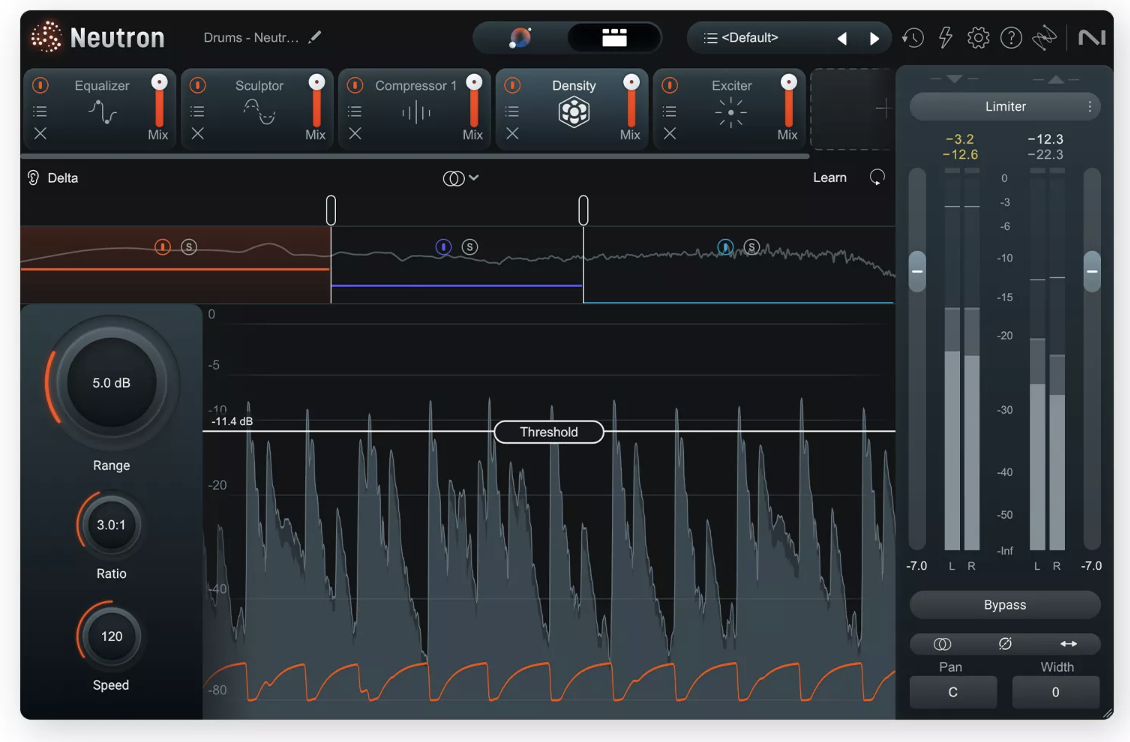Click the satellite connection icon
The width and height of the screenshot is (1130, 742).
[x=1044, y=37]
